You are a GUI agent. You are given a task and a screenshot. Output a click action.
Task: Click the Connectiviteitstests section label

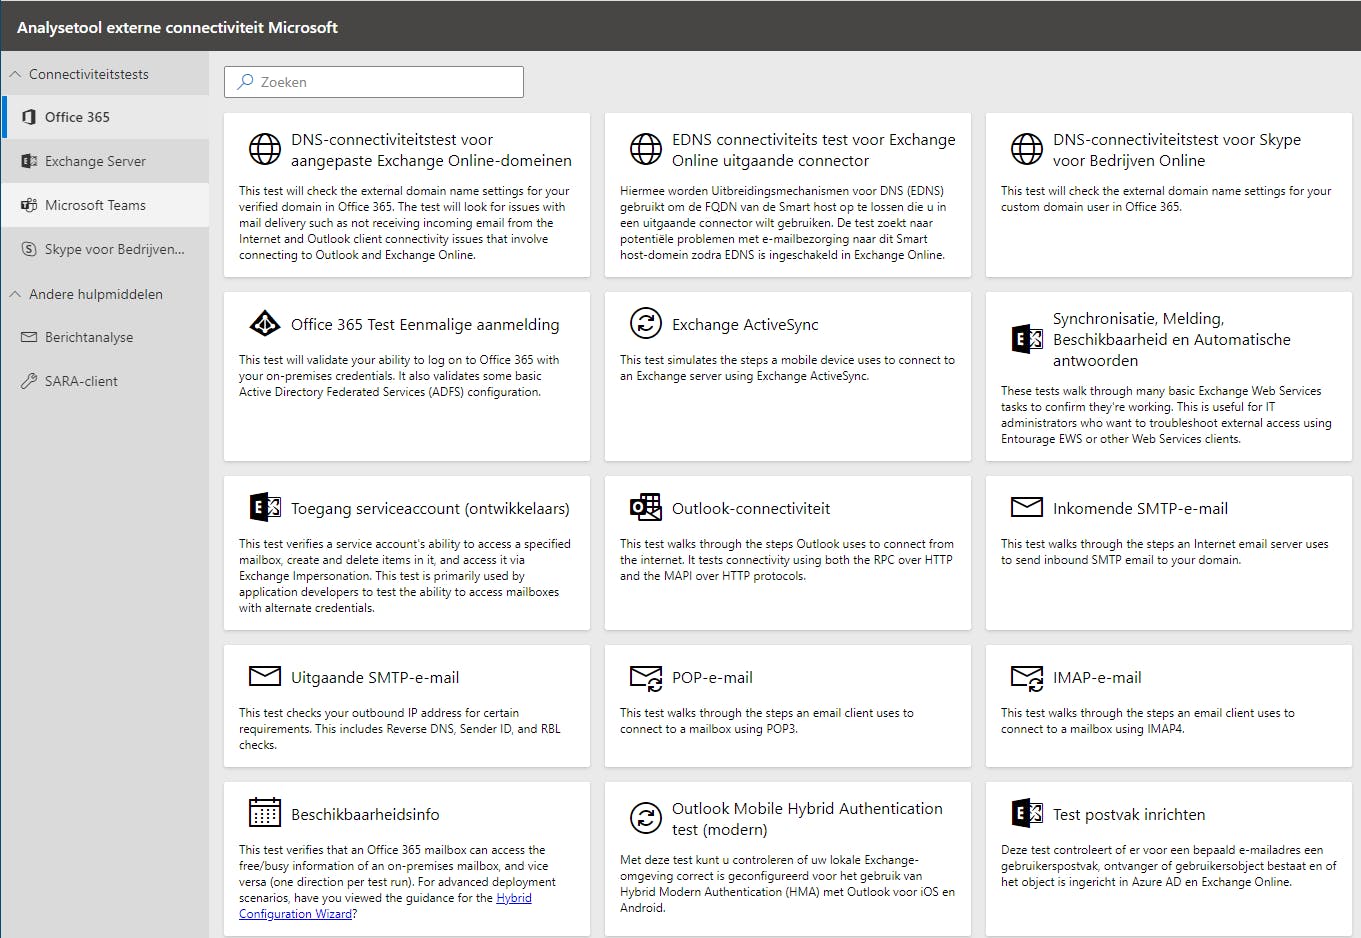coord(89,74)
